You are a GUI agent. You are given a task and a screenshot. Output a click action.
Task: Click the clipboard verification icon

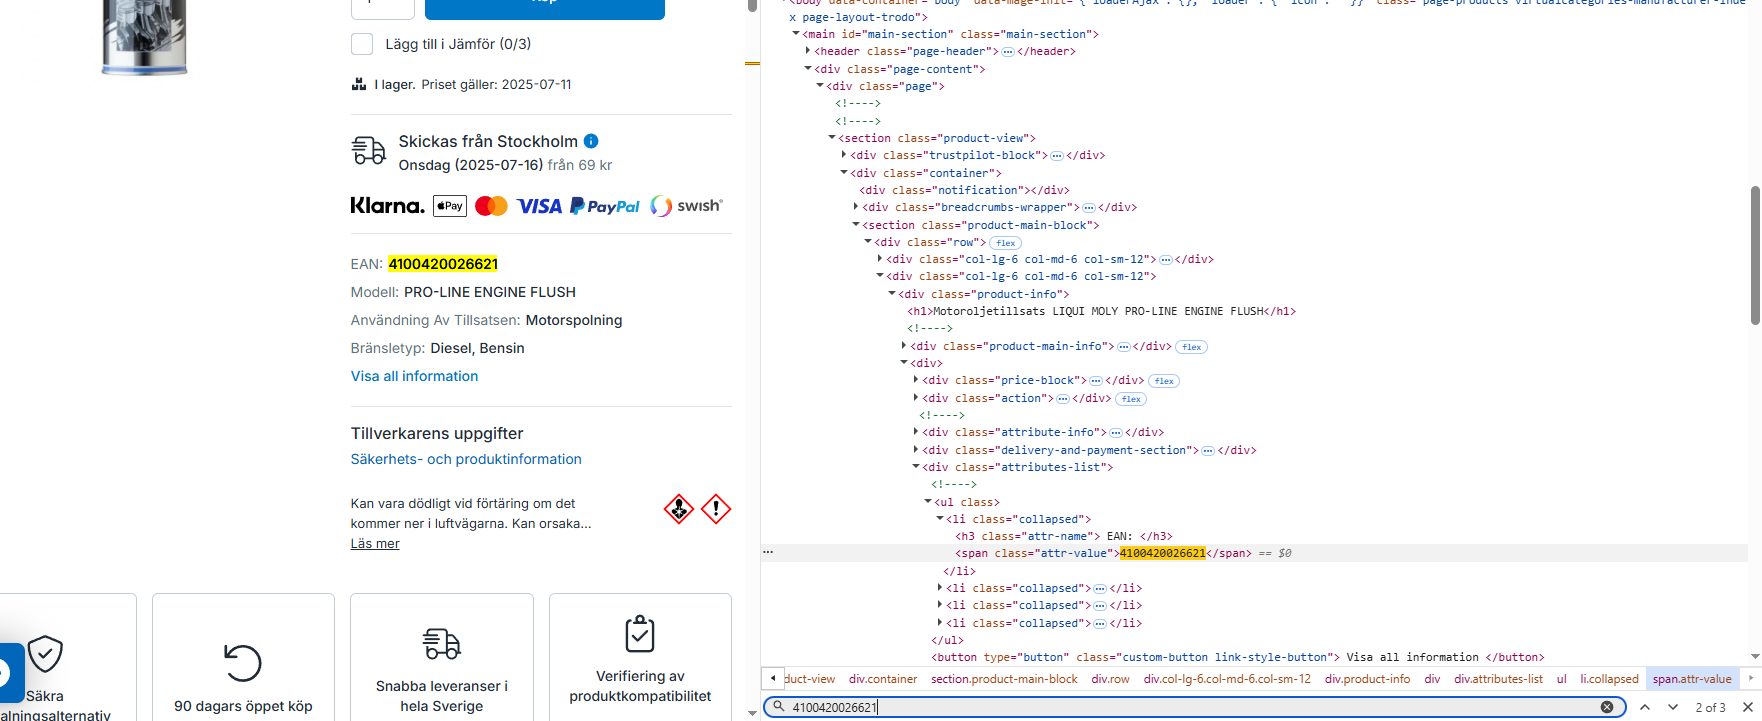coord(640,633)
